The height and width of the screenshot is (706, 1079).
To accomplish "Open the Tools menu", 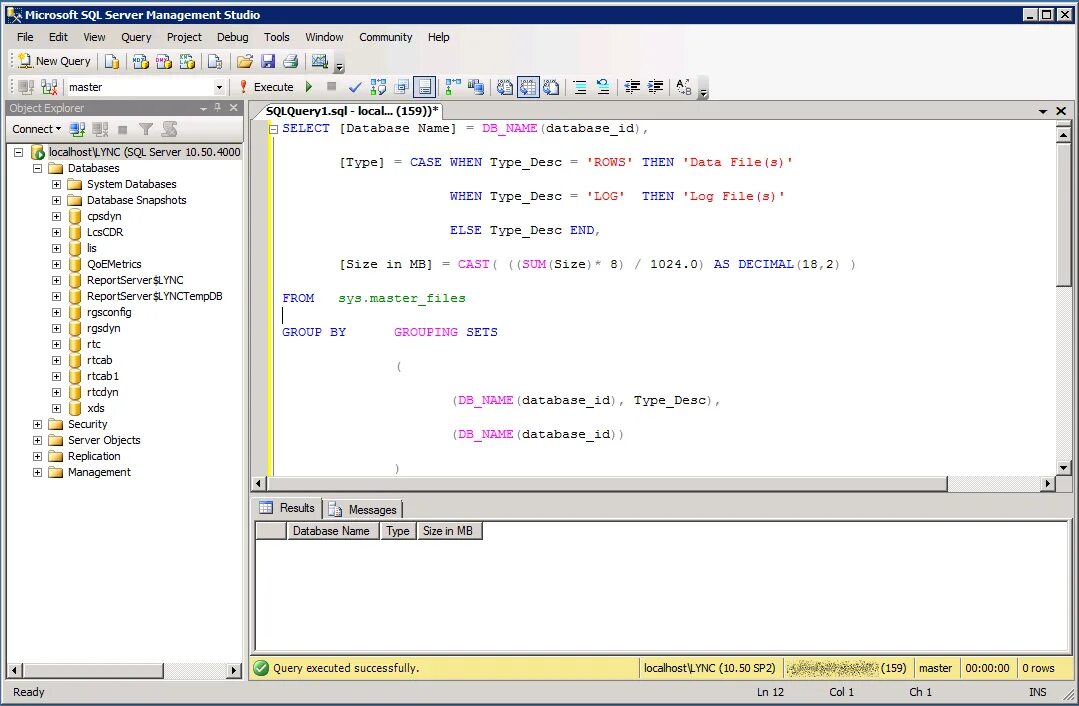I will [x=277, y=37].
